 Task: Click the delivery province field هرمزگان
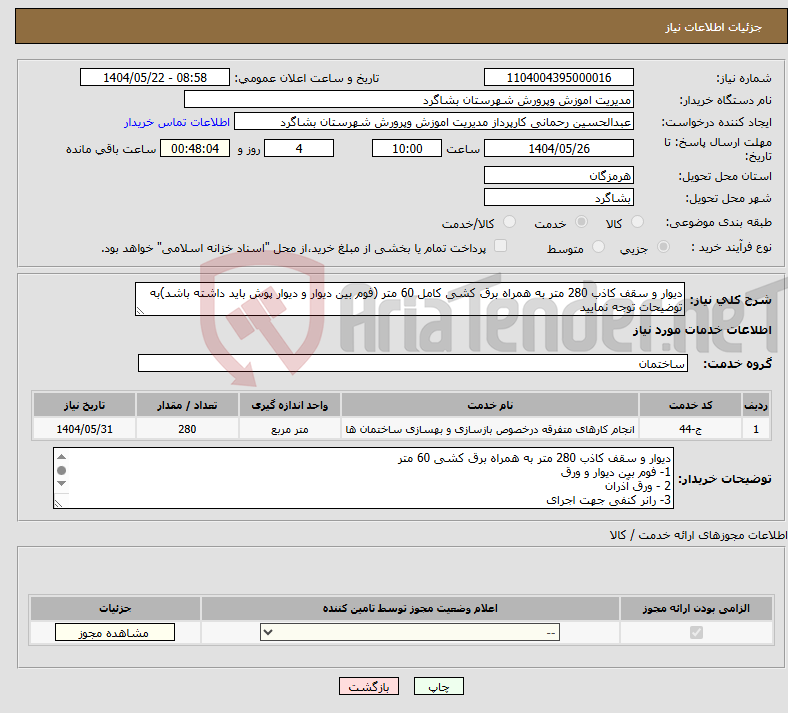(558, 175)
